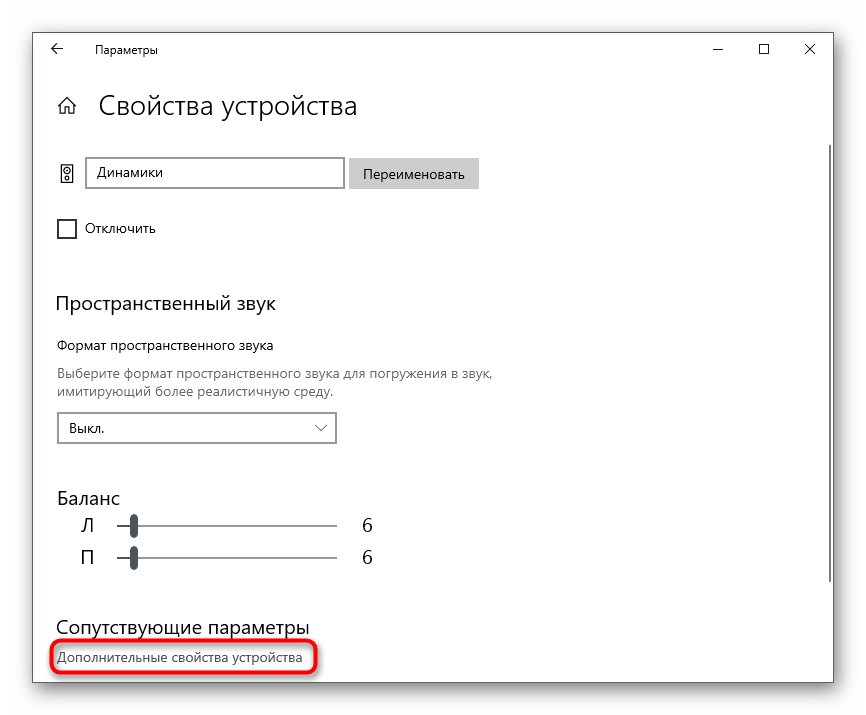Click the middle of the Л slider track
The image size is (866, 715).
tap(227, 526)
